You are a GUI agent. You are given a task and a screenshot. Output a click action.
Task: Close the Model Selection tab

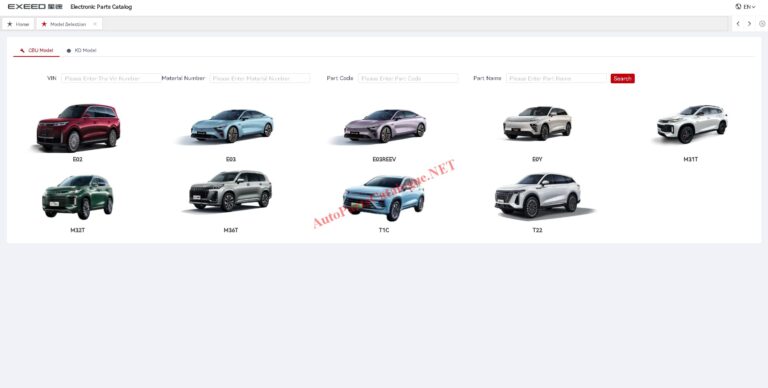click(x=95, y=24)
